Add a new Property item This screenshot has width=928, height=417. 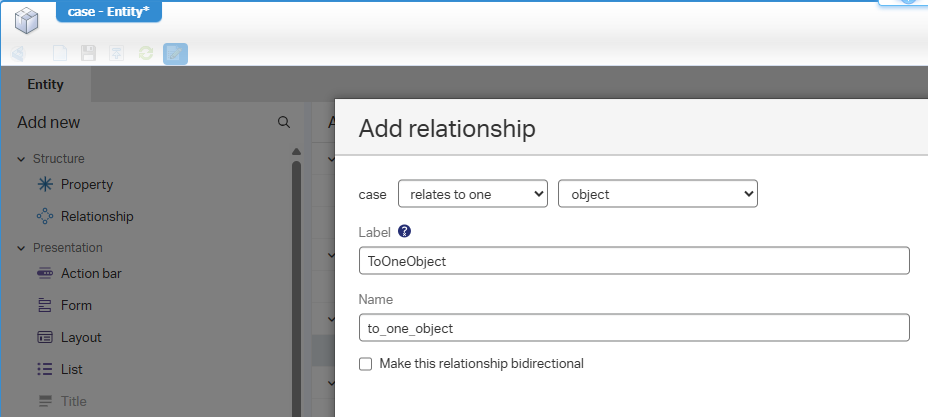coord(86,185)
